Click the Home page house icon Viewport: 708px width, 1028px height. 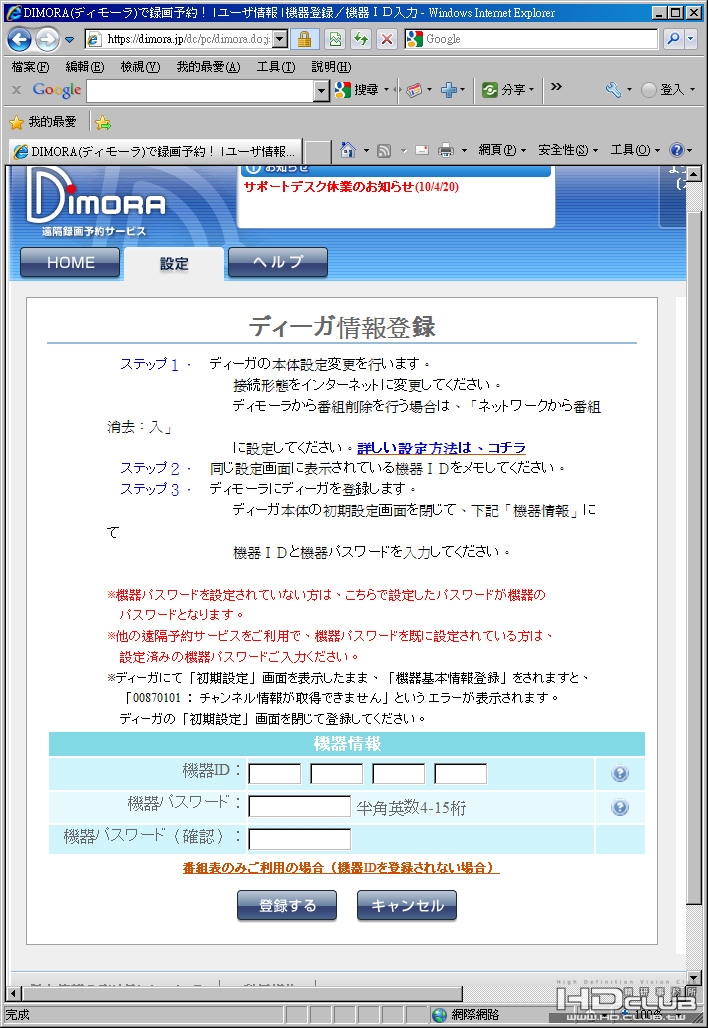348,150
